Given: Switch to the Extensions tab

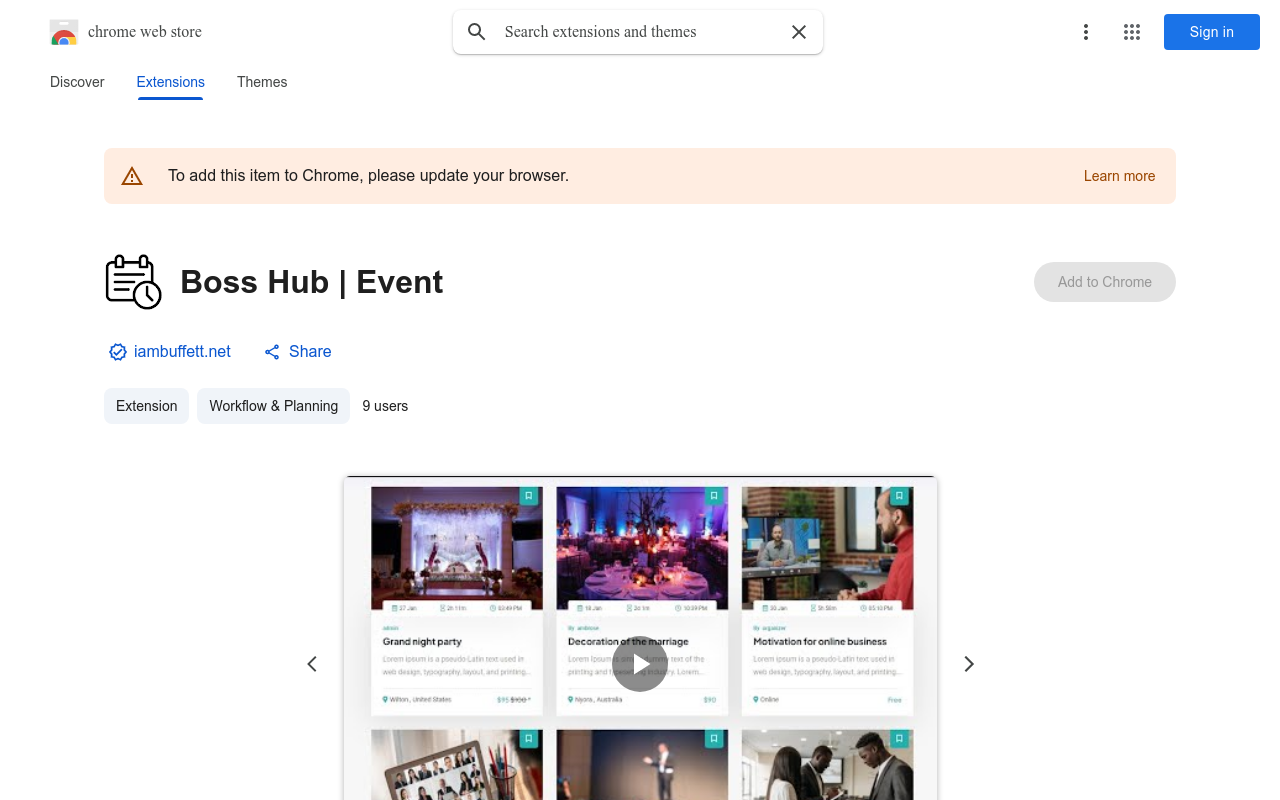Looking at the screenshot, I should tap(171, 82).
